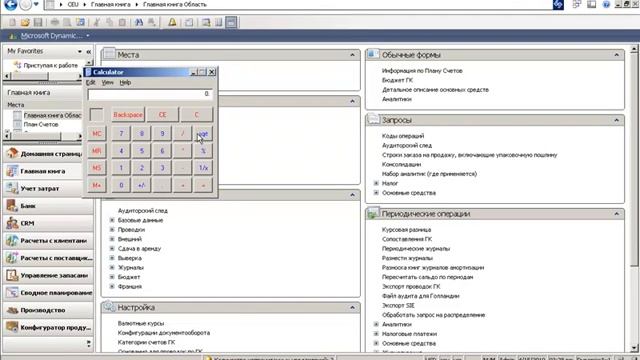This screenshot has width=640, height=360.
Task: Click favorites pane horizontal scrollbar
Action: (43, 76)
